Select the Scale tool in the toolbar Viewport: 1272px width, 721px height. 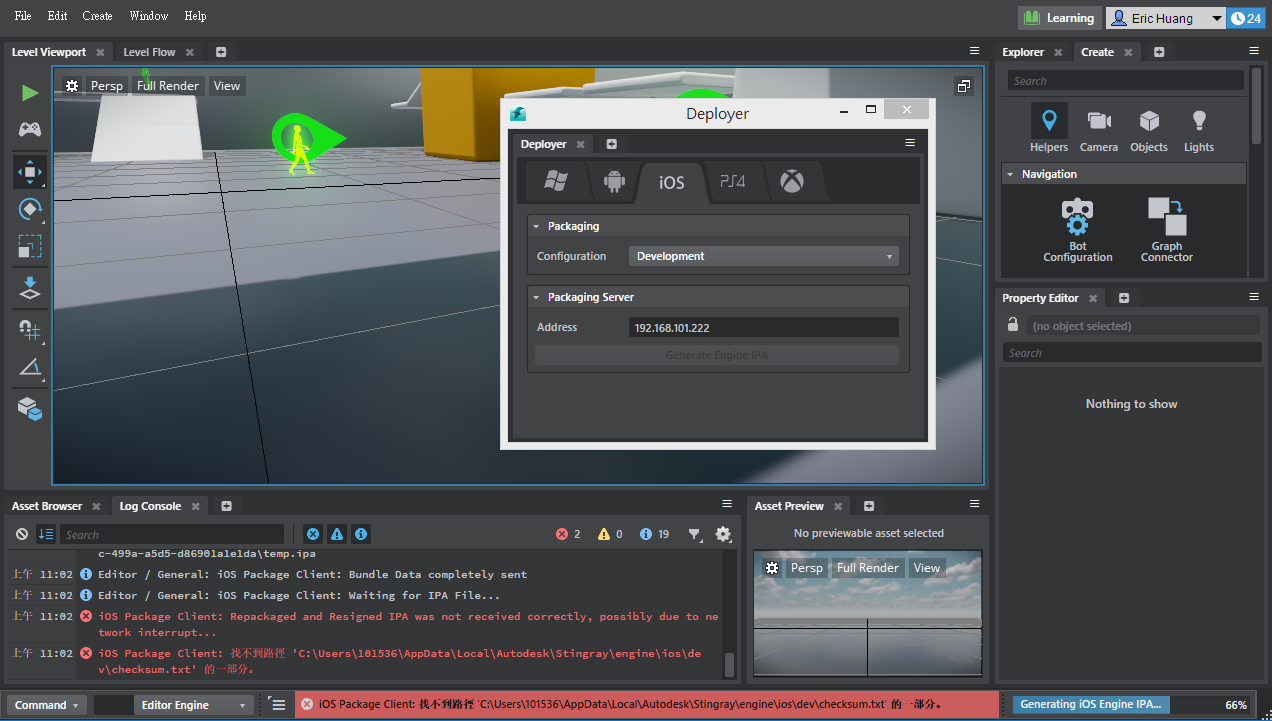[x=29, y=246]
